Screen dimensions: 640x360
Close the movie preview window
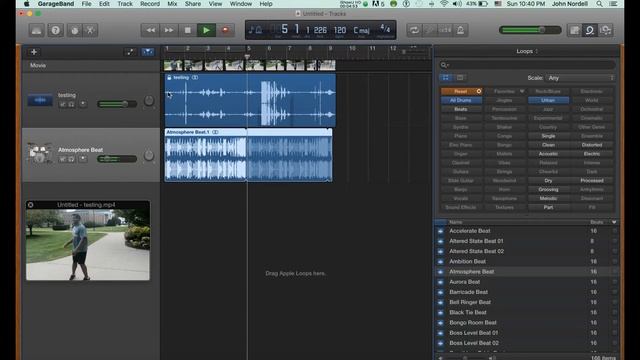tap(31, 205)
